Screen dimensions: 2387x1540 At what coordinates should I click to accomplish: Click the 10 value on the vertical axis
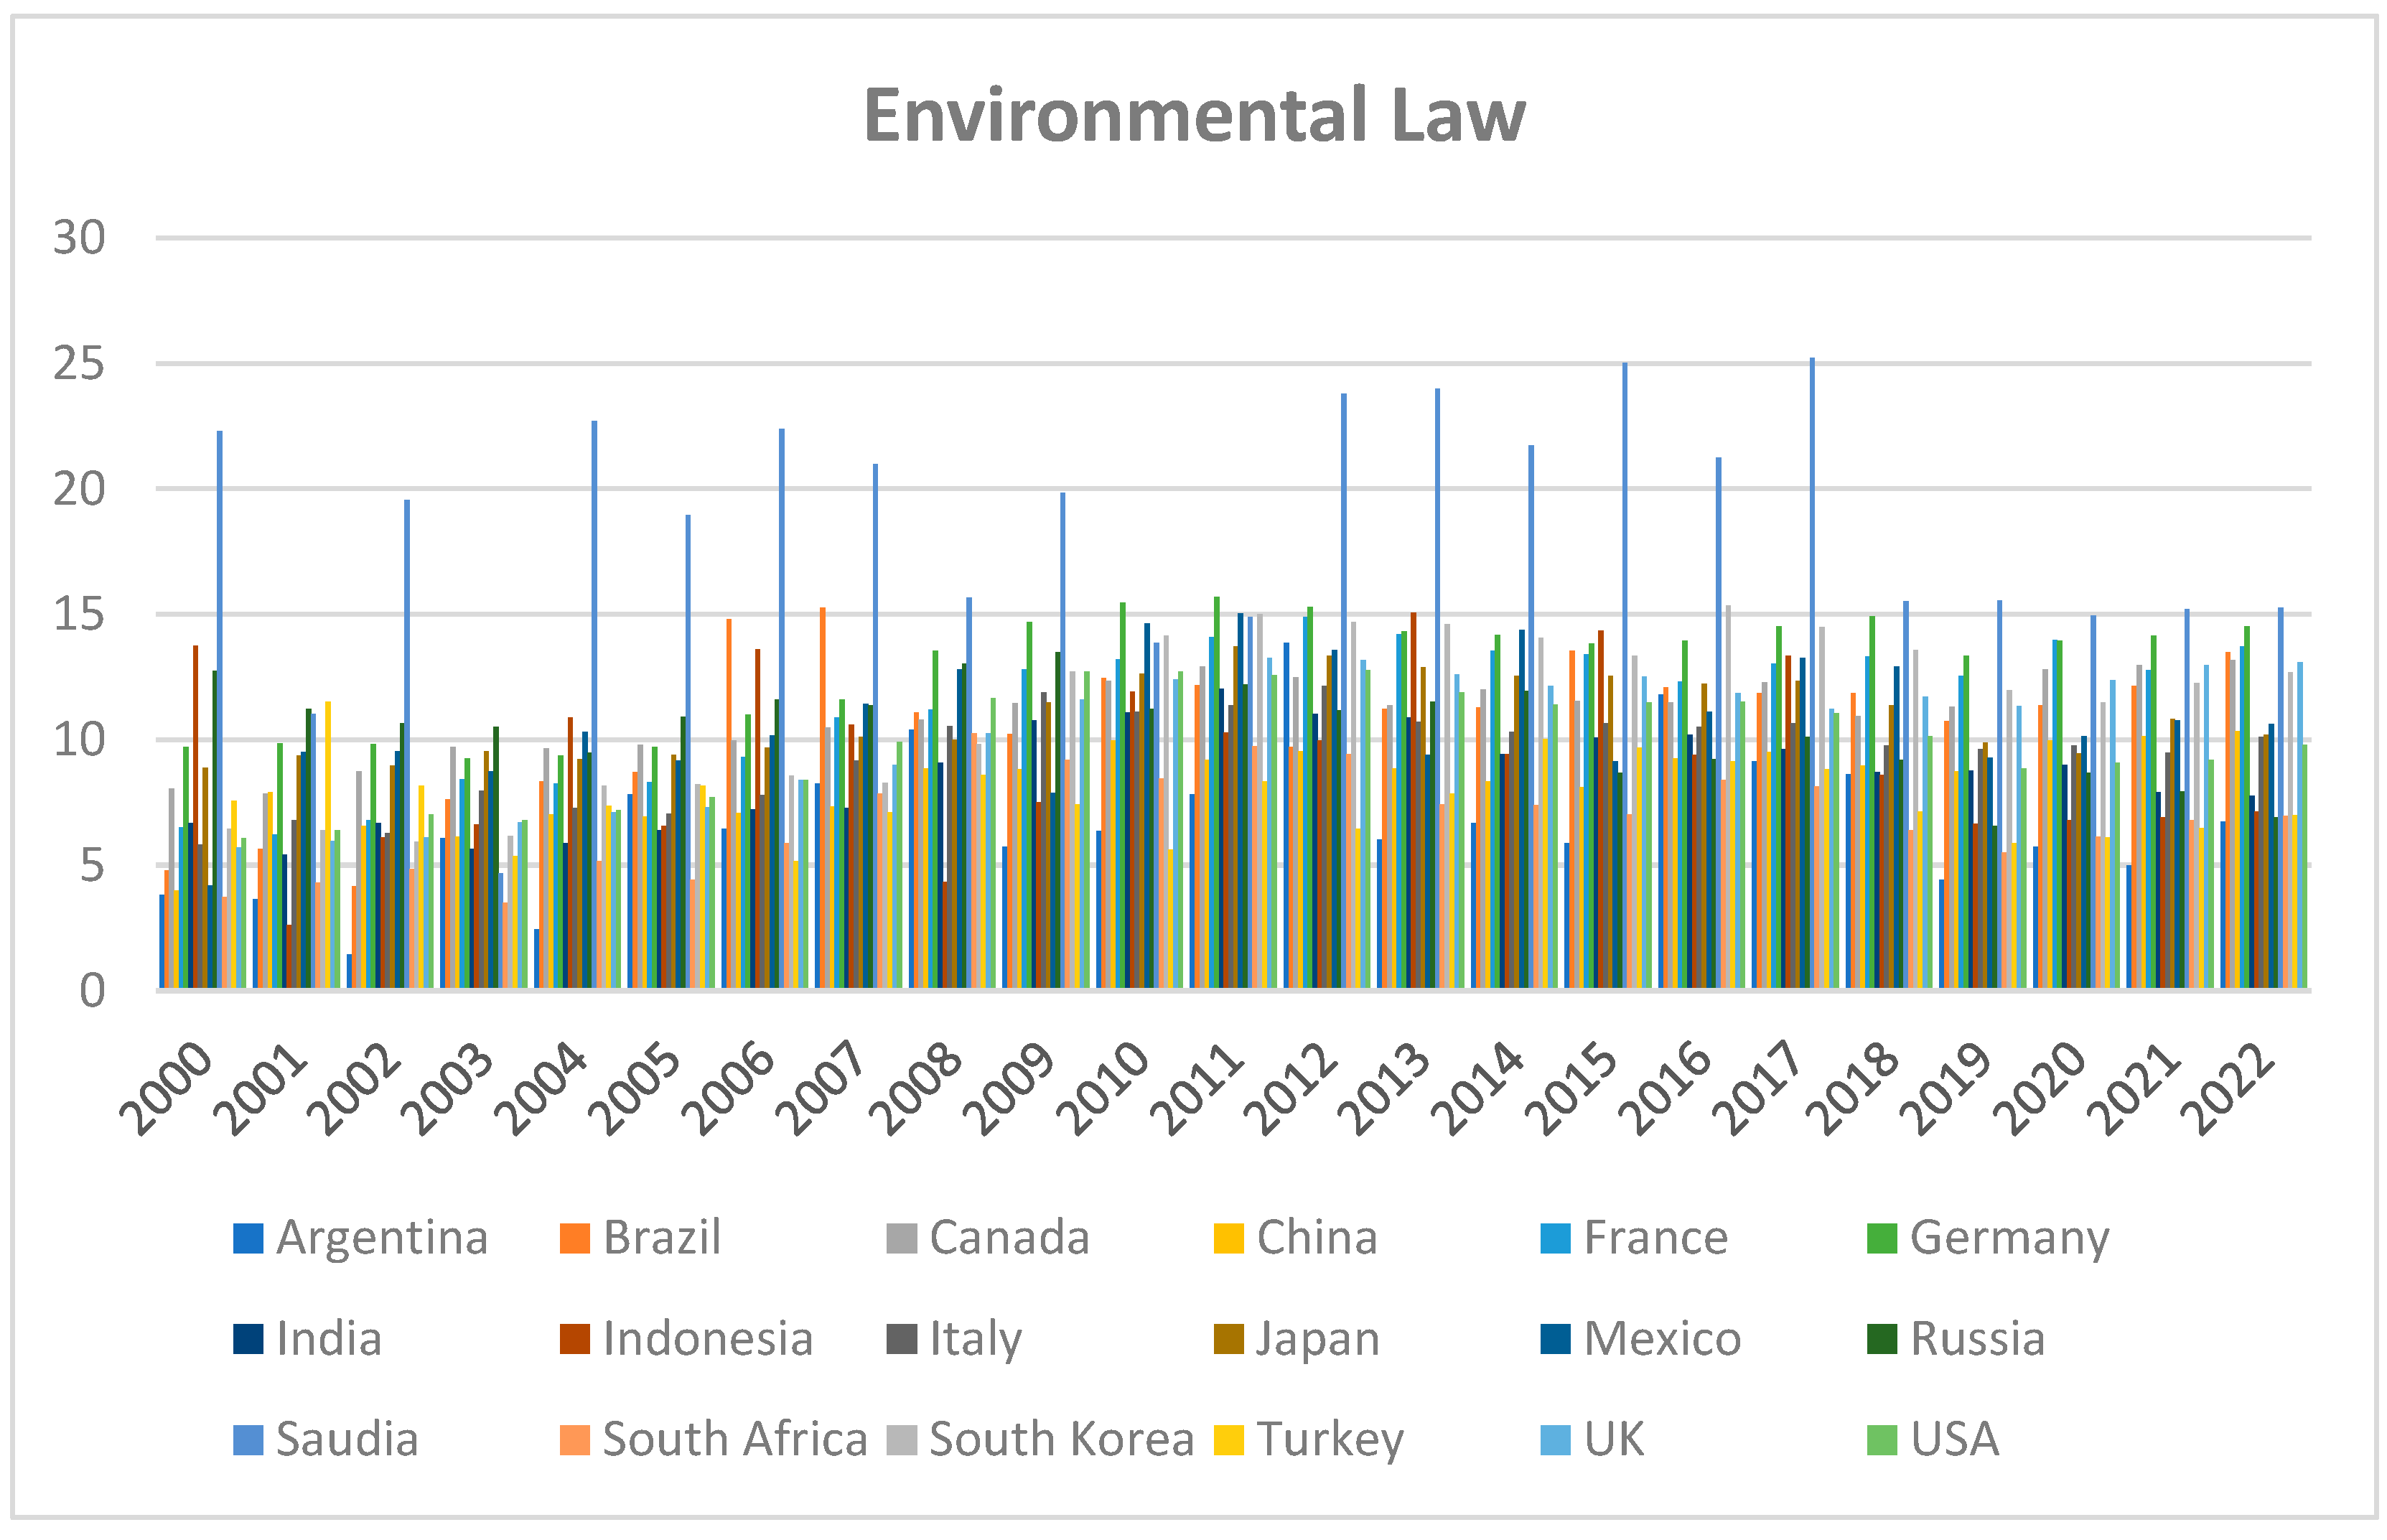[79, 740]
